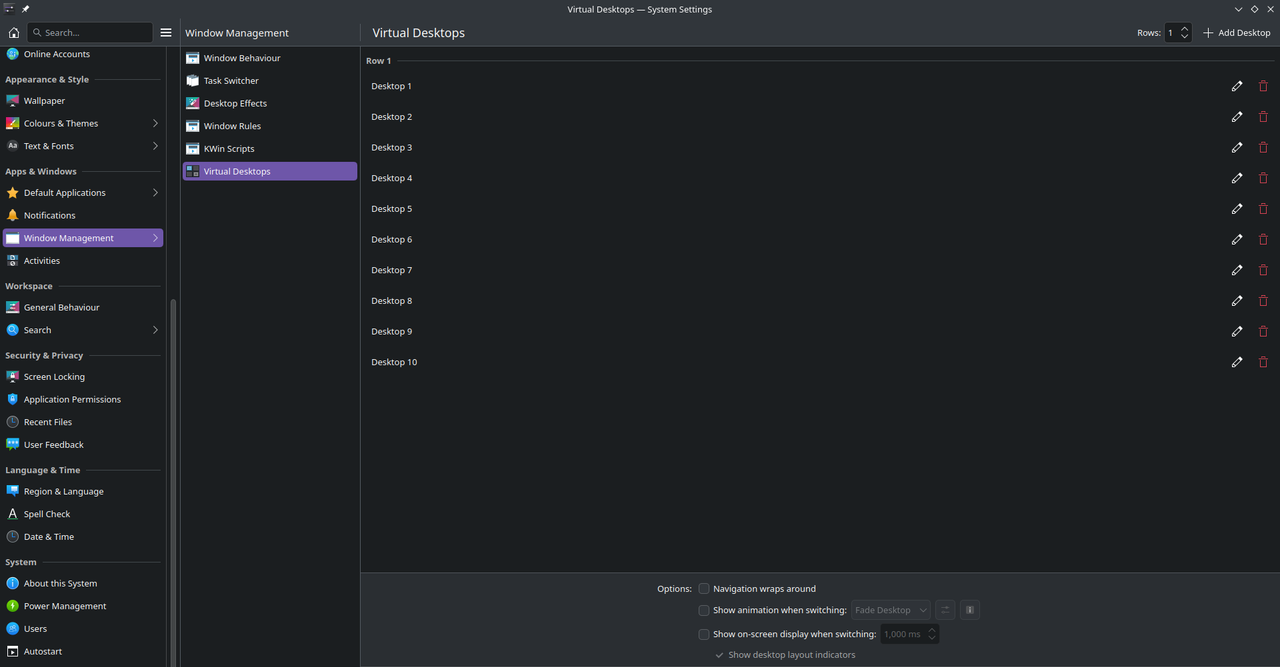Rename Desktop 6 via pencil icon
Image resolution: width=1280 pixels, height=667 pixels.
point(1237,239)
